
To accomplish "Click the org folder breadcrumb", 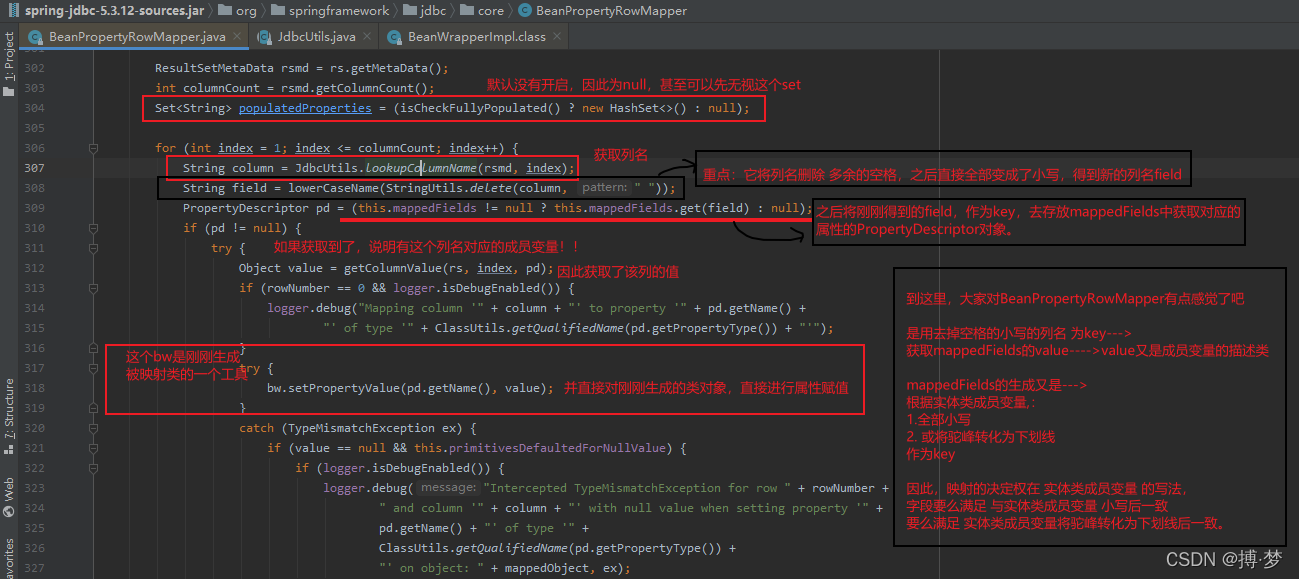I will pyautogui.click(x=237, y=10).
